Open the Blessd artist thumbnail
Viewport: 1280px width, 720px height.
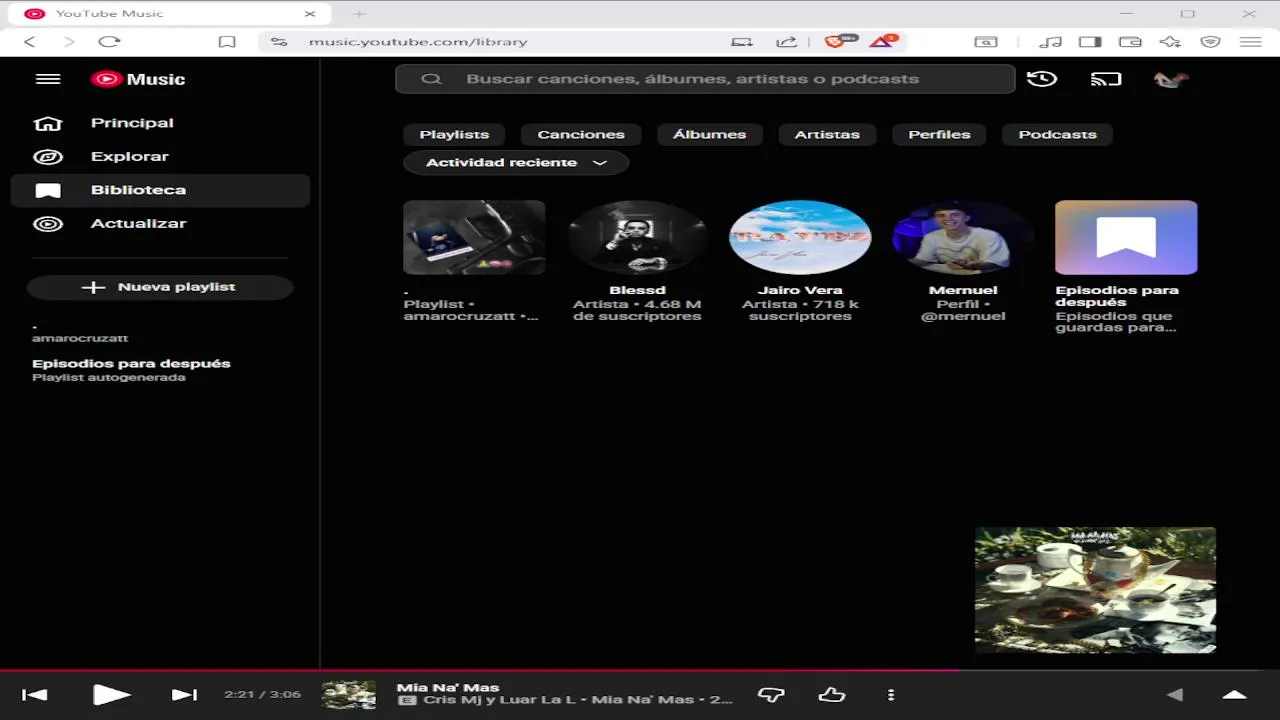coord(637,237)
